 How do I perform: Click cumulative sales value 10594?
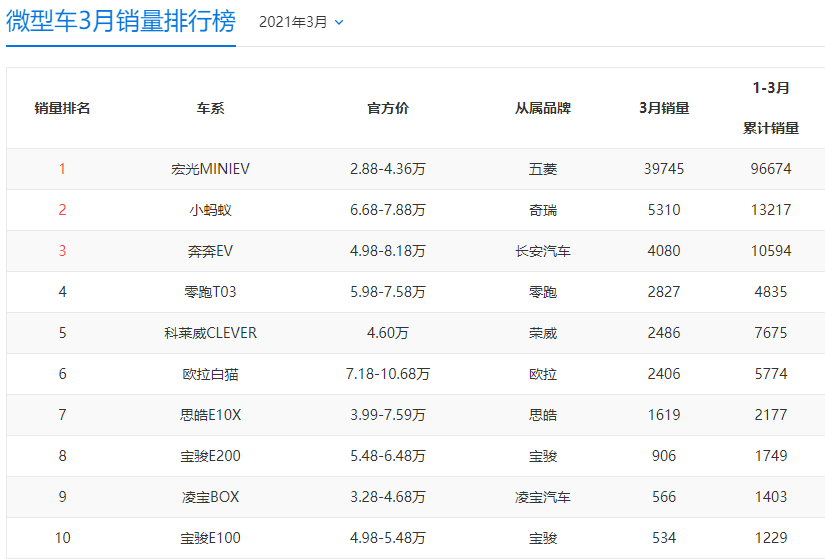[771, 251]
